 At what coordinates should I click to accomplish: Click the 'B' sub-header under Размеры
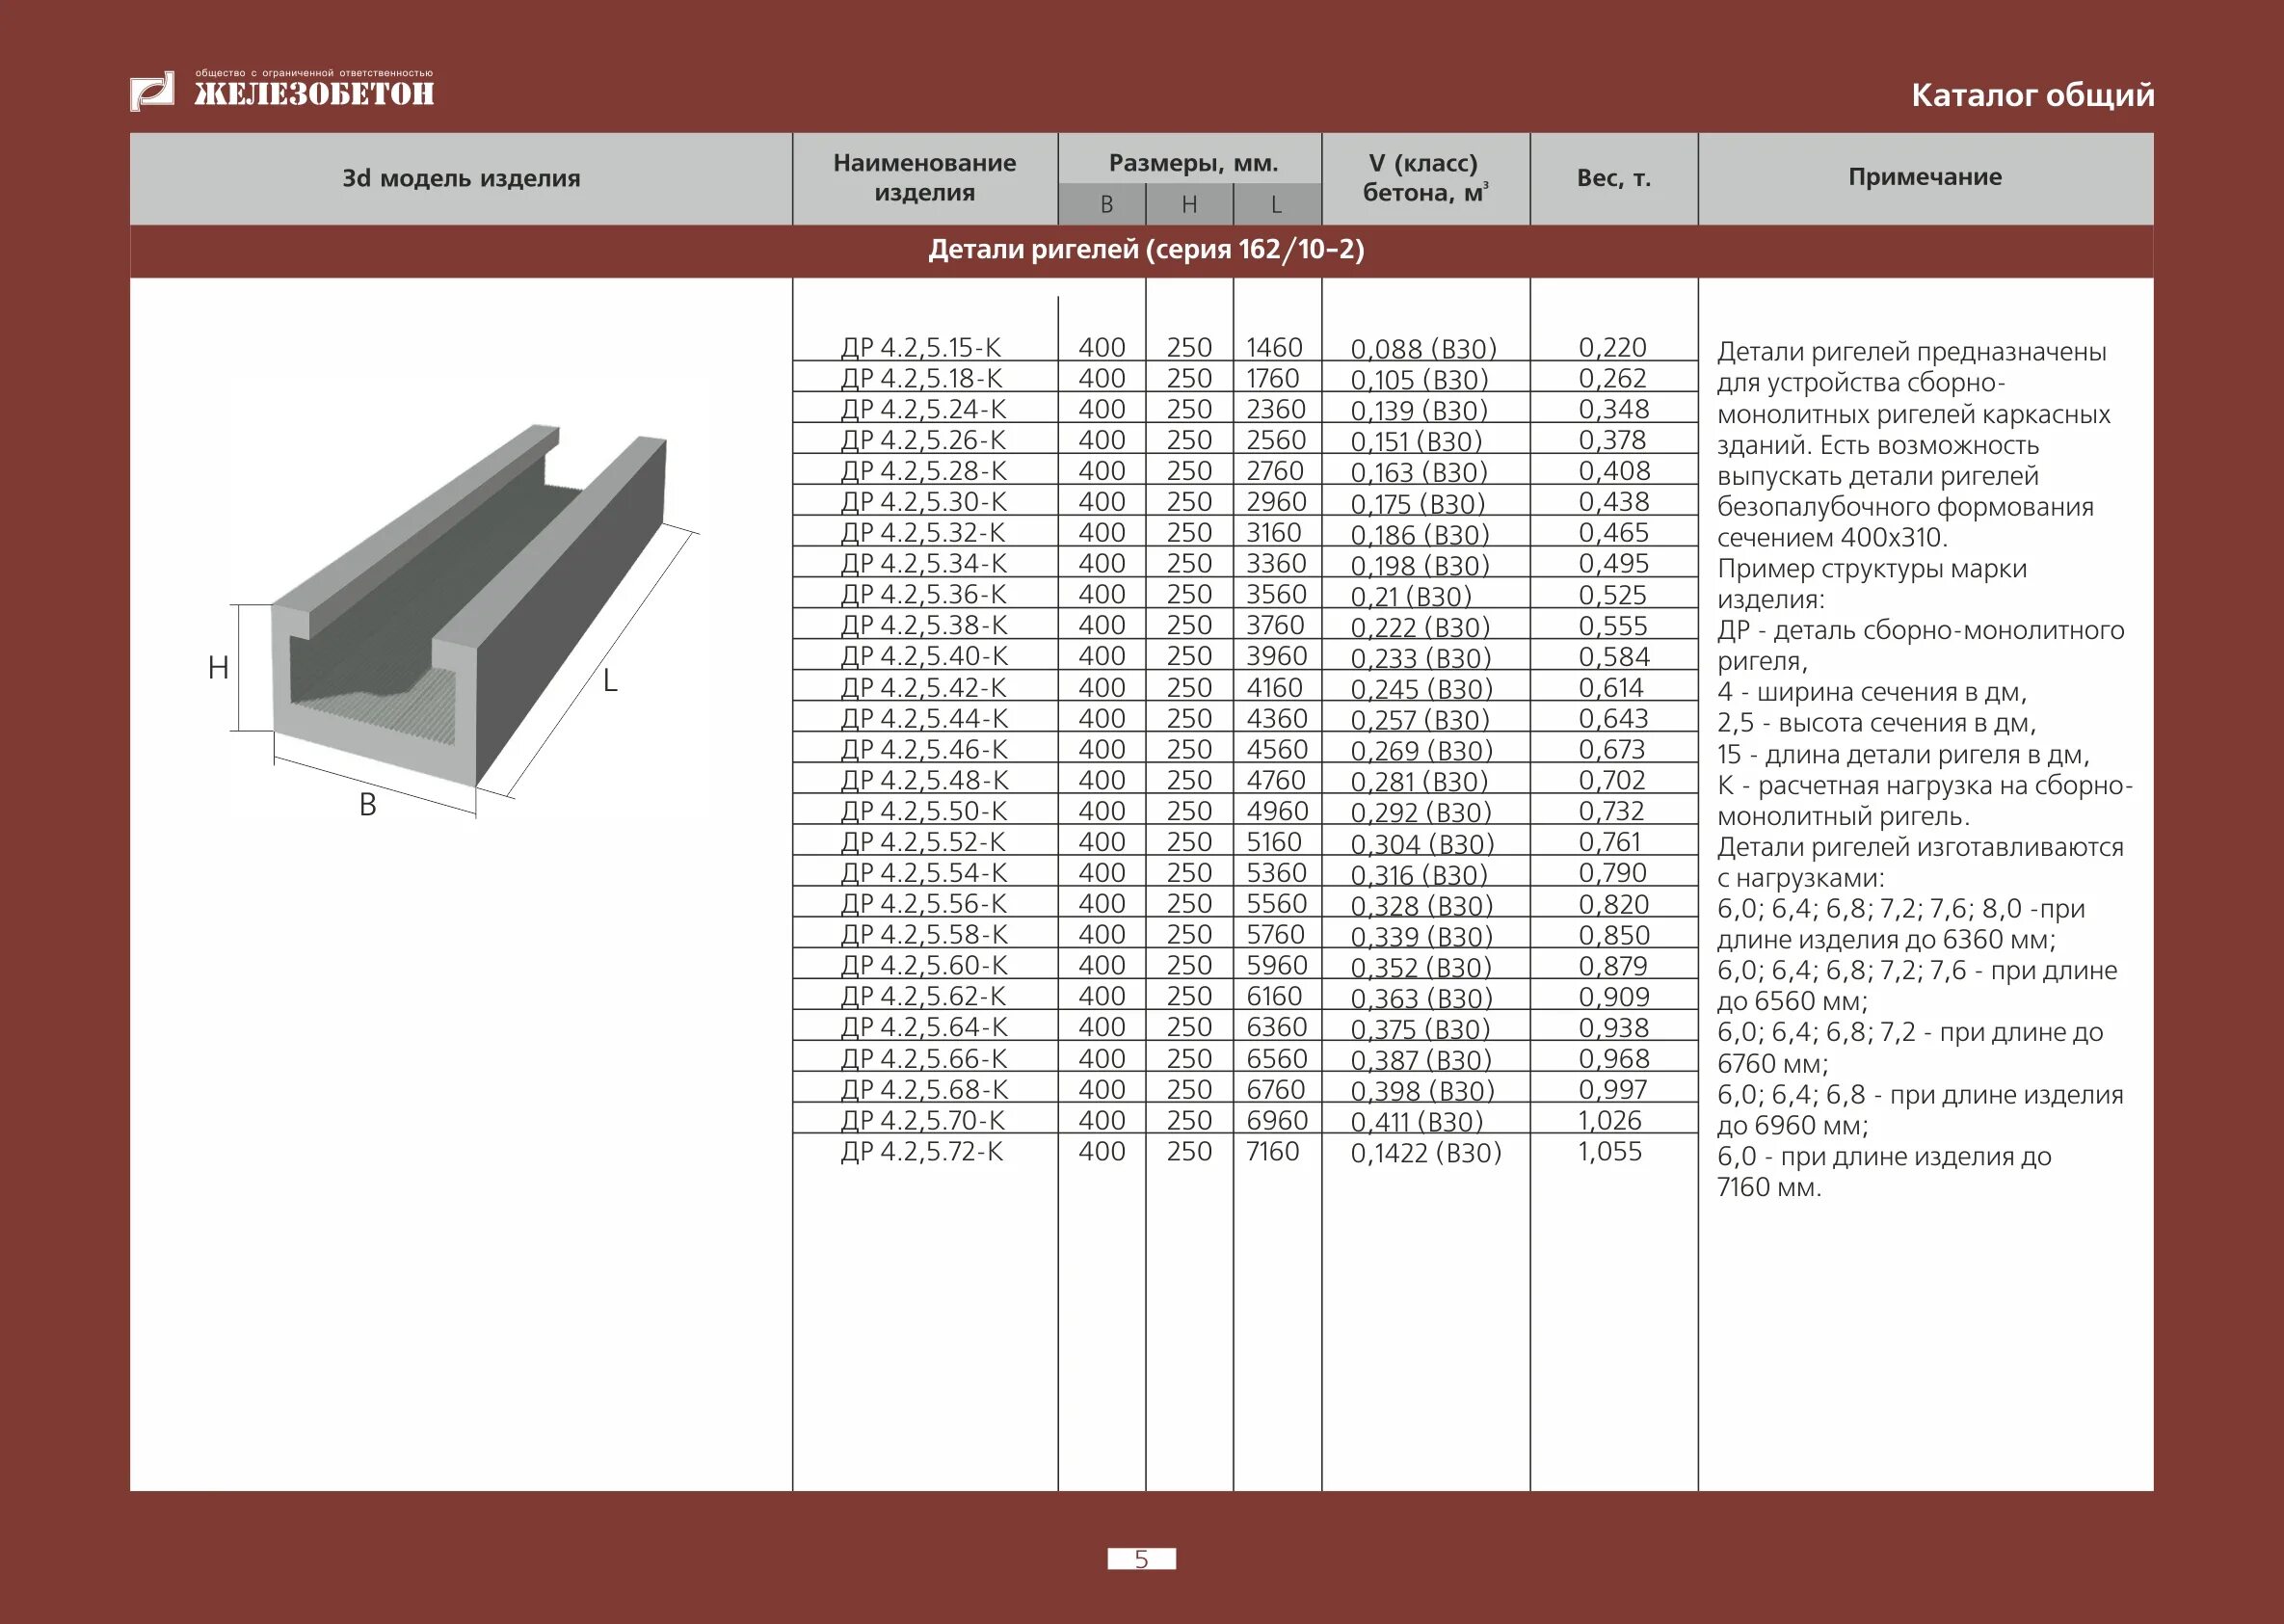tap(1107, 205)
